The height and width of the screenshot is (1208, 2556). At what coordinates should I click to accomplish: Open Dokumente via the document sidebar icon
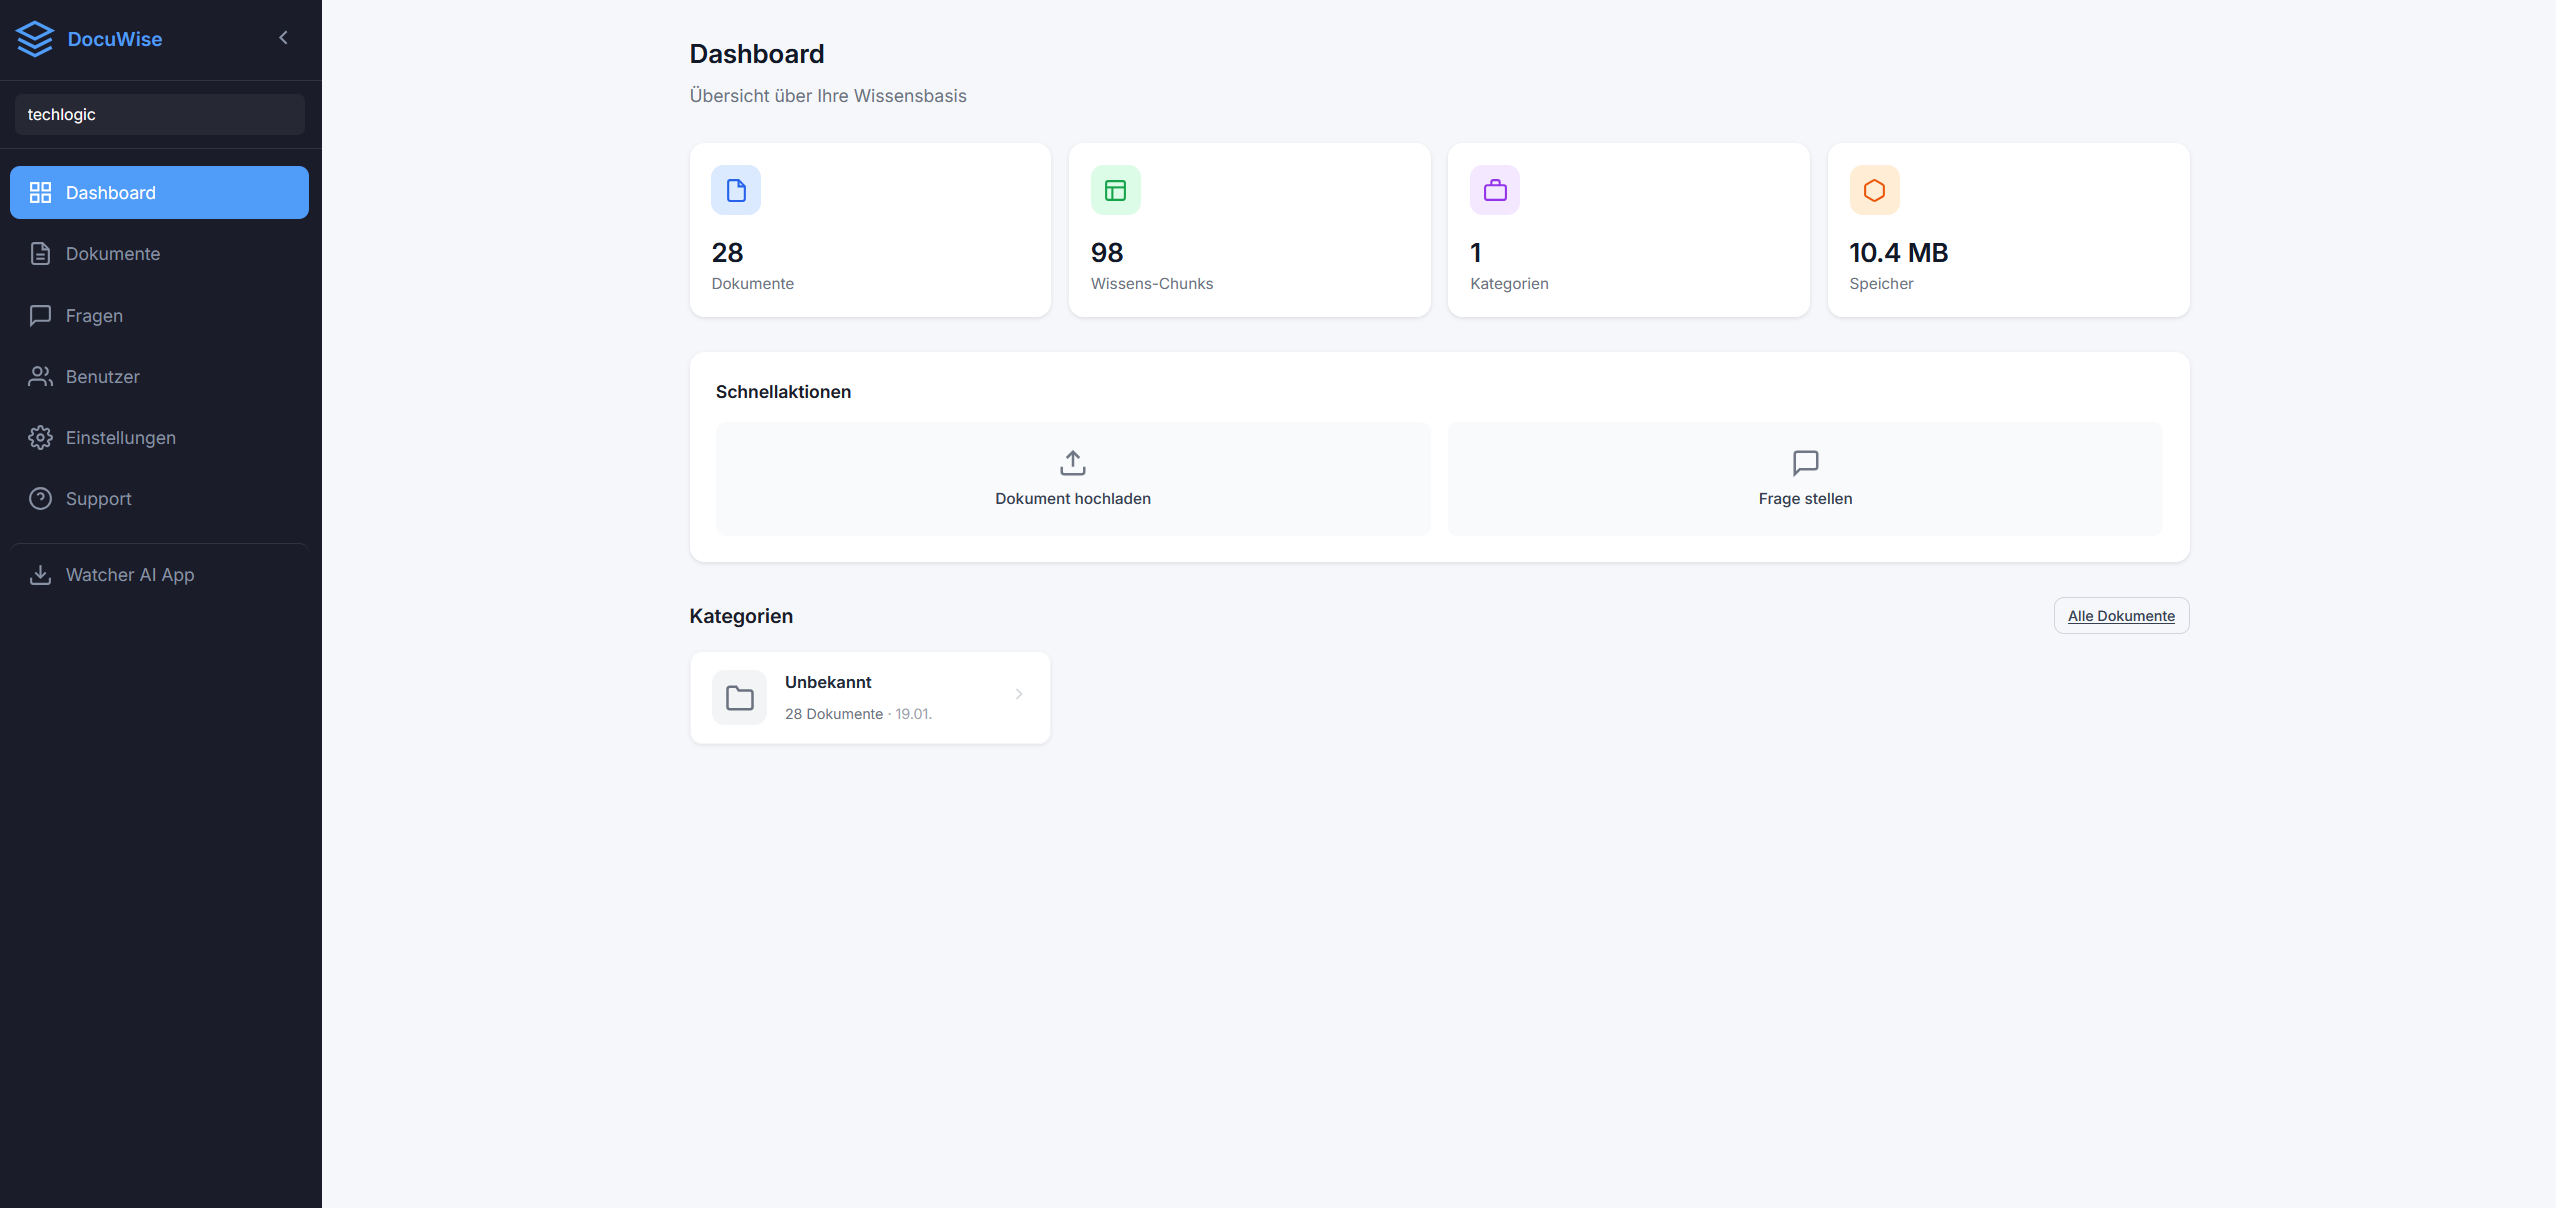pyautogui.click(x=41, y=253)
